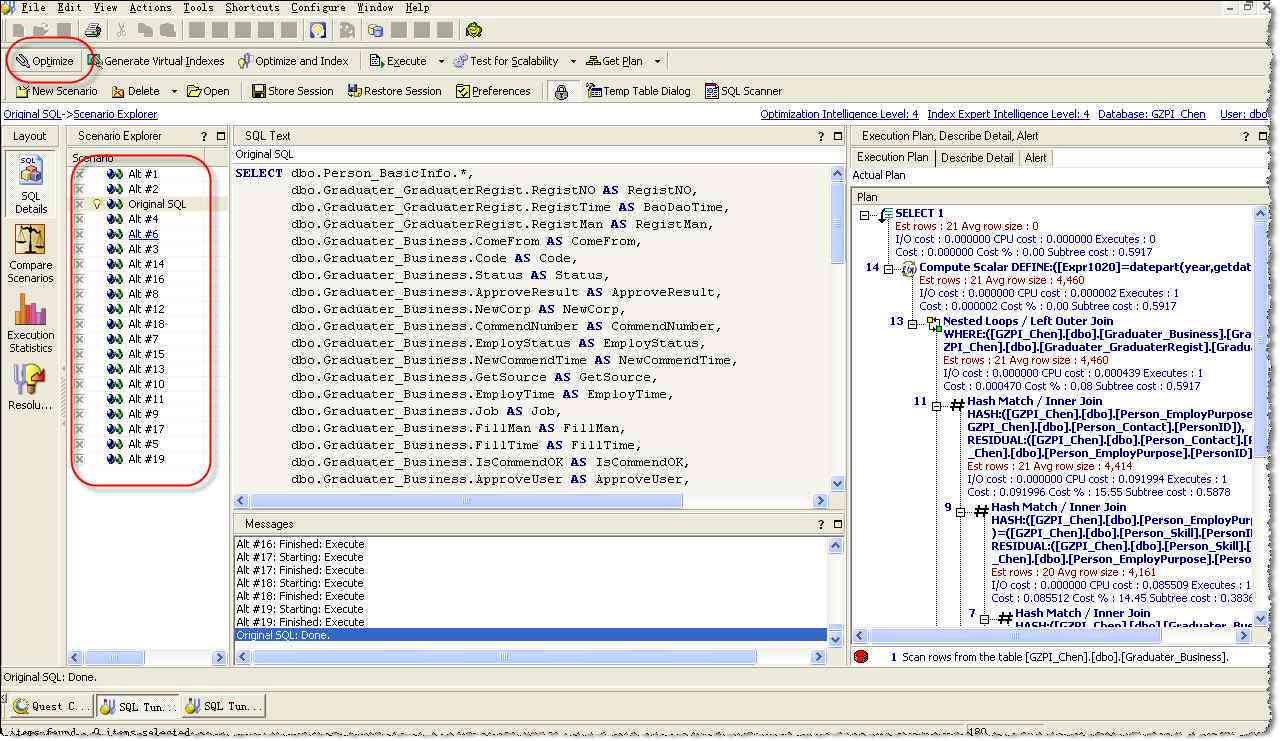Click the Delete scenario button
Image resolution: width=1280 pixels, height=741 pixels.
click(135, 91)
